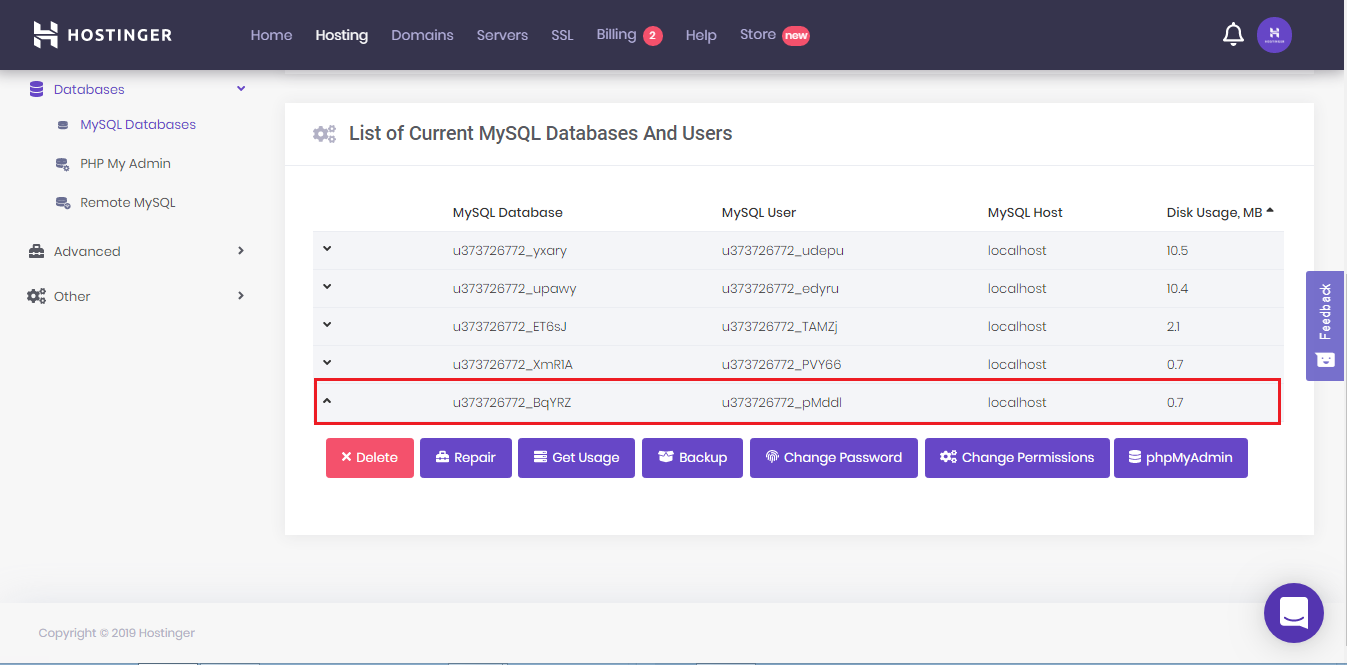Screen dimensions: 1347x665
Task: Open the notifications bell
Action: click(x=1233, y=35)
